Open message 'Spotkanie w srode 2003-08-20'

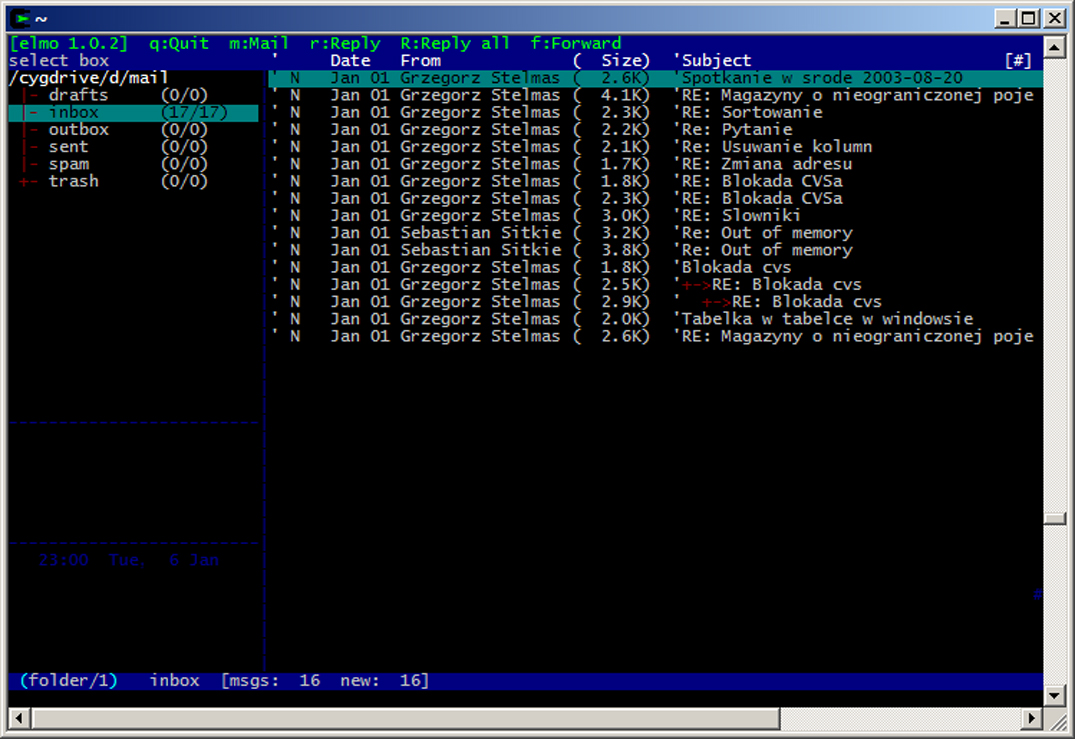pos(656,77)
